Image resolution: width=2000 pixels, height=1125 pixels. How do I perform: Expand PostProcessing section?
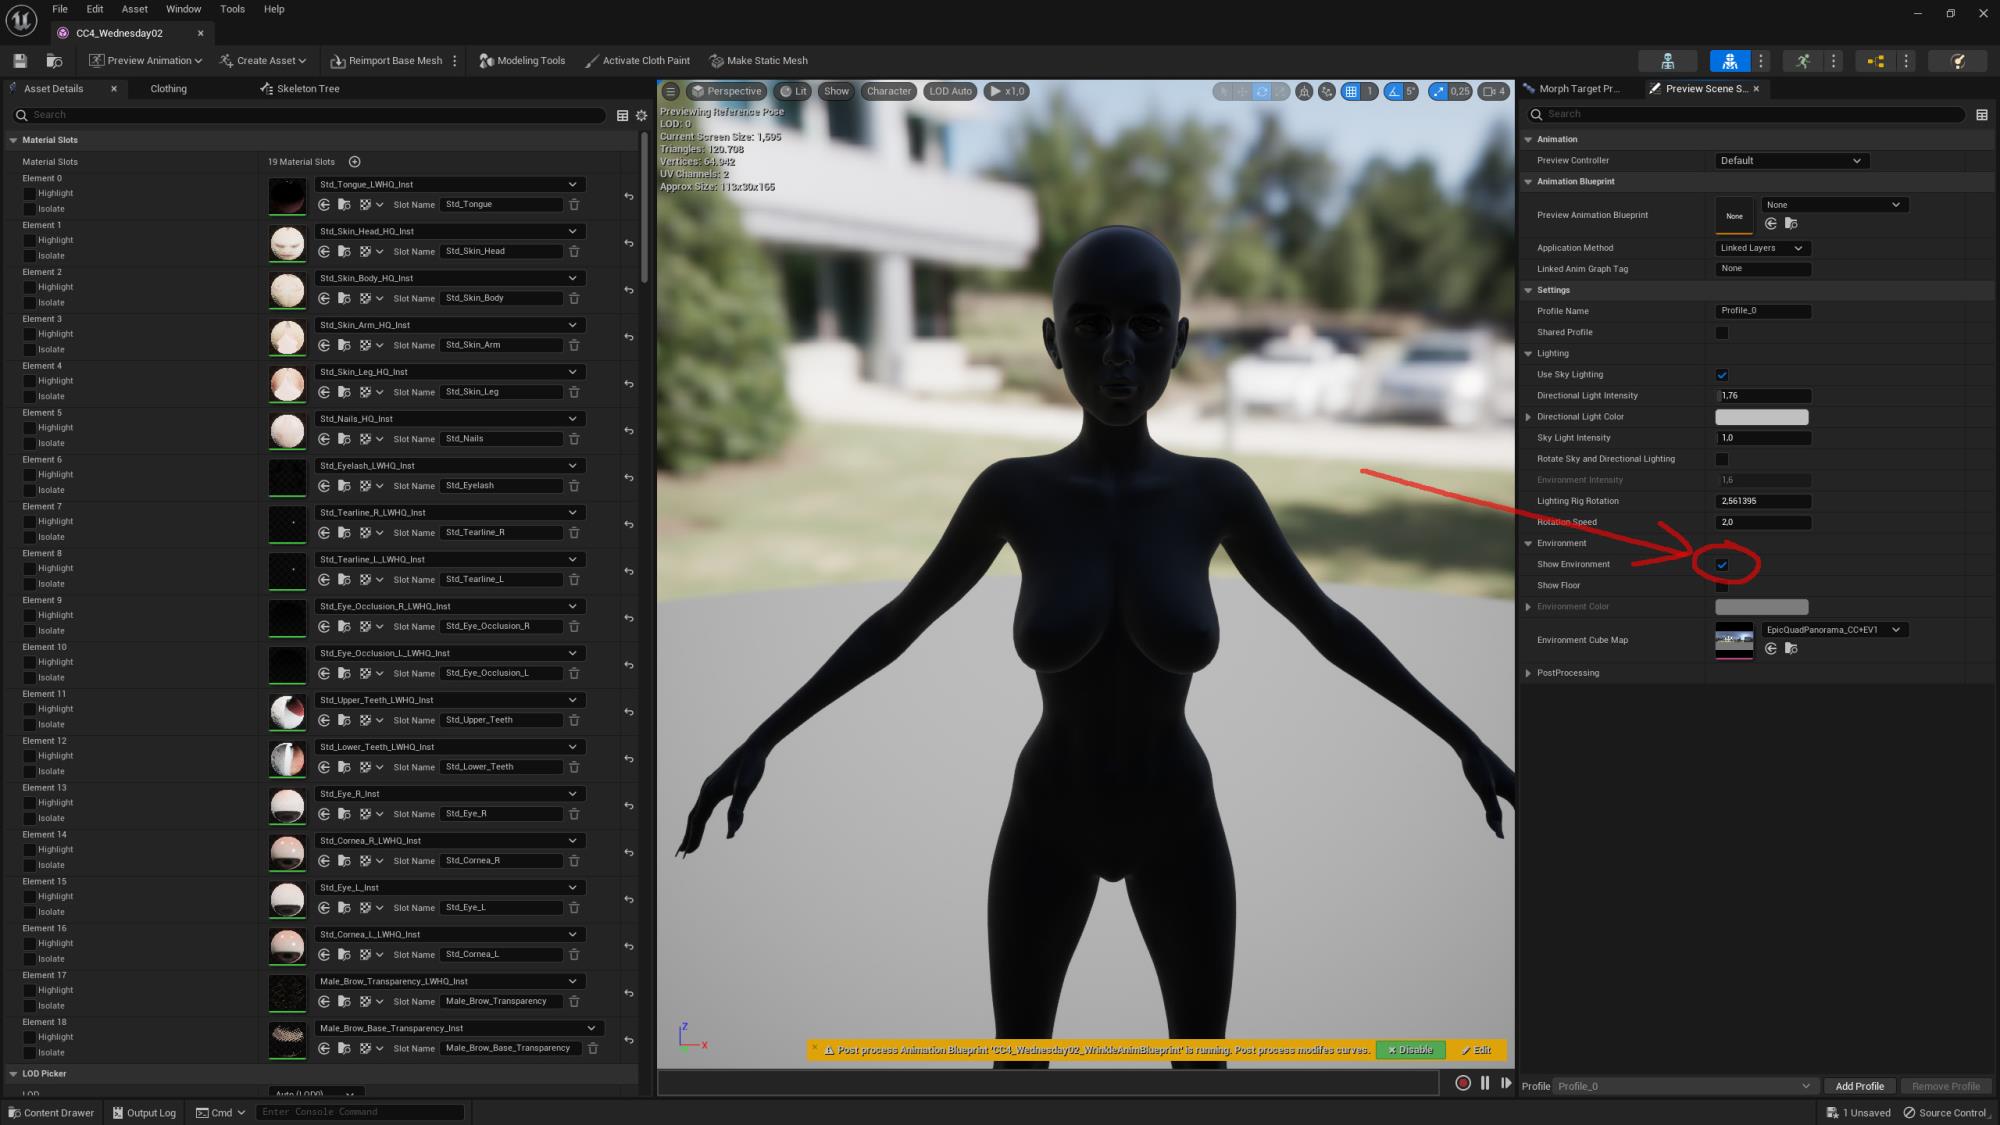coord(1528,673)
